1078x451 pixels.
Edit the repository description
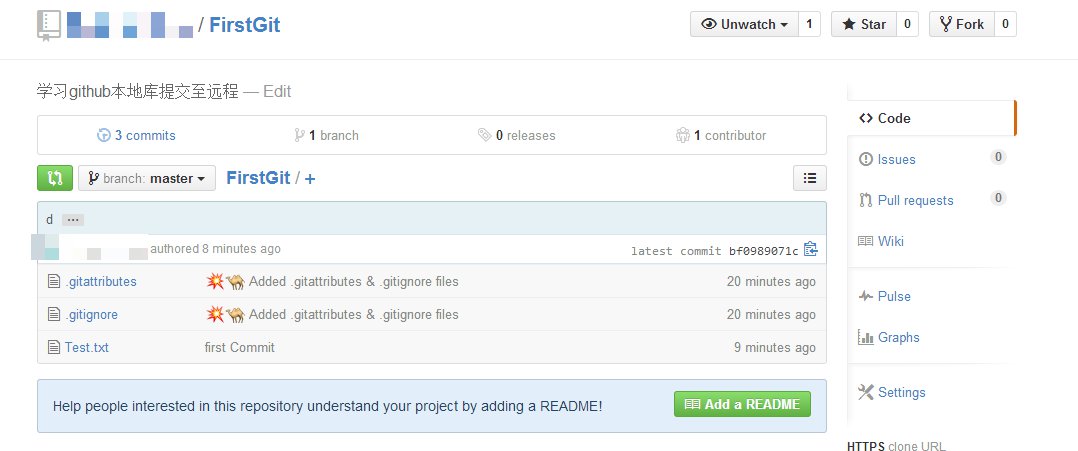point(277,91)
